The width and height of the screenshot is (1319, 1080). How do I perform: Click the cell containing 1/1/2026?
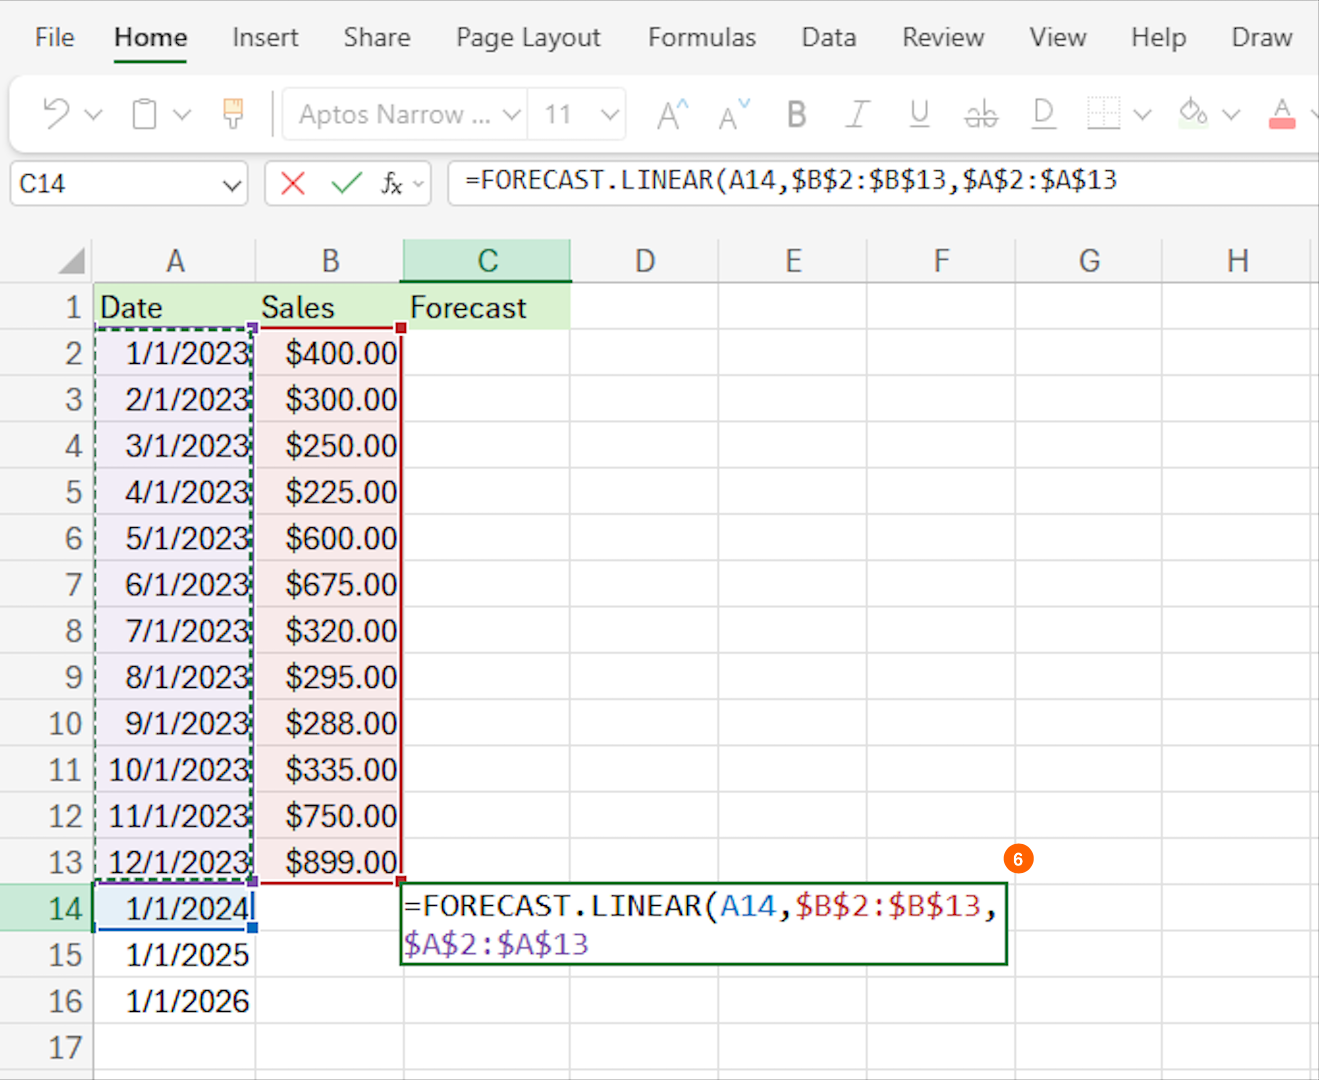175,1001
